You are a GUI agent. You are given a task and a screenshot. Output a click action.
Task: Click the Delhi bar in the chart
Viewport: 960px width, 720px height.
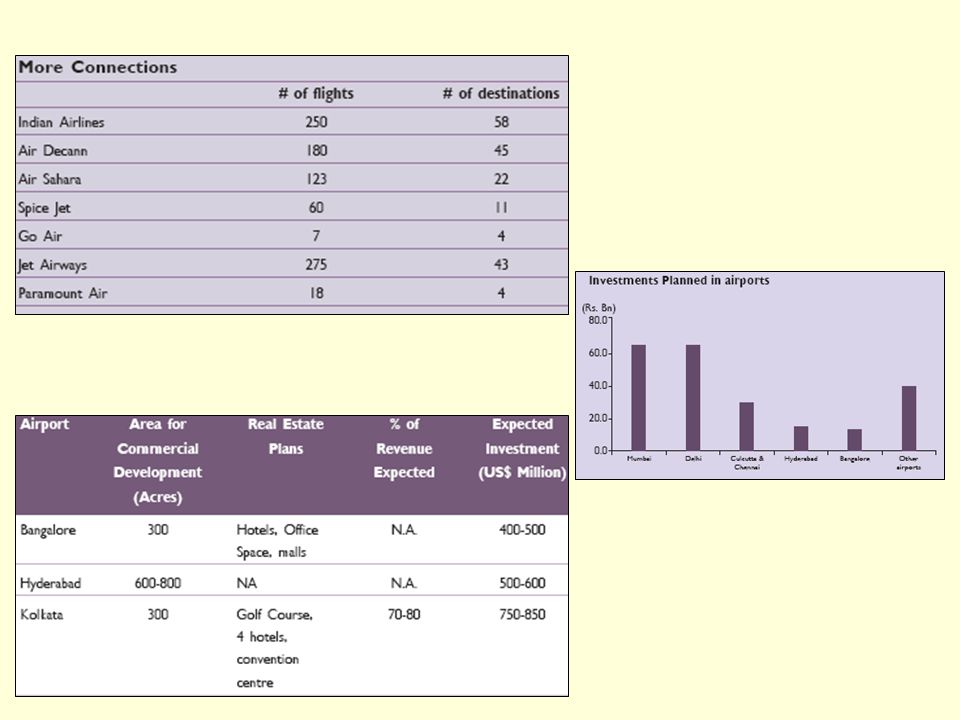pos(693,397)
